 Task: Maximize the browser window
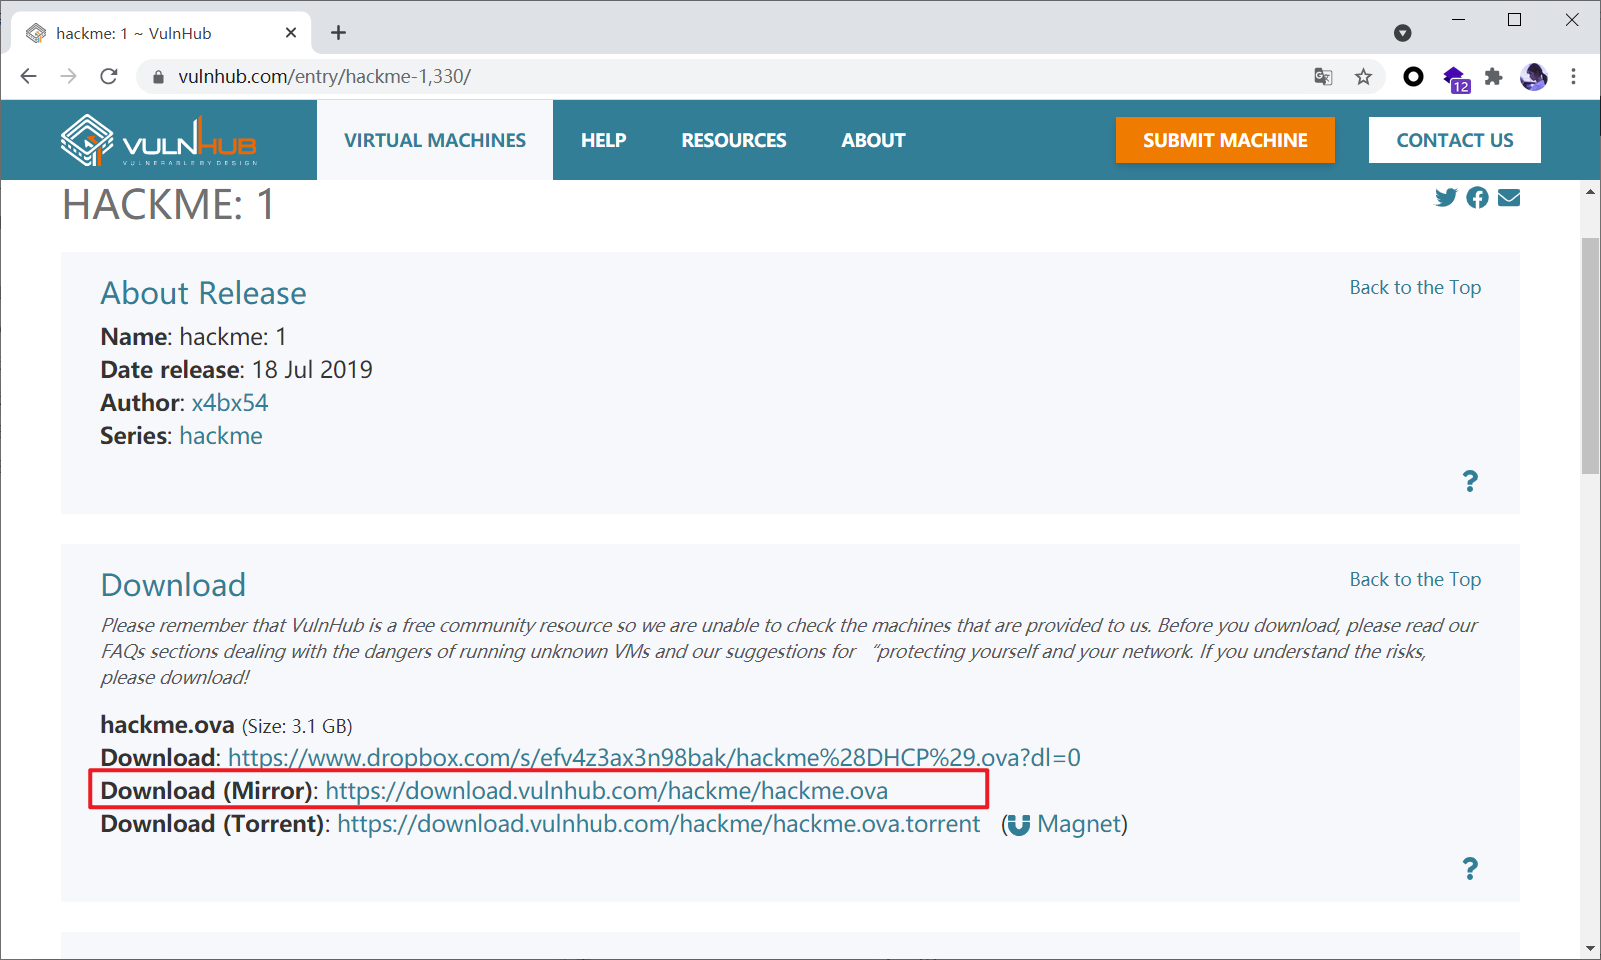click(x=1514, y=20)
